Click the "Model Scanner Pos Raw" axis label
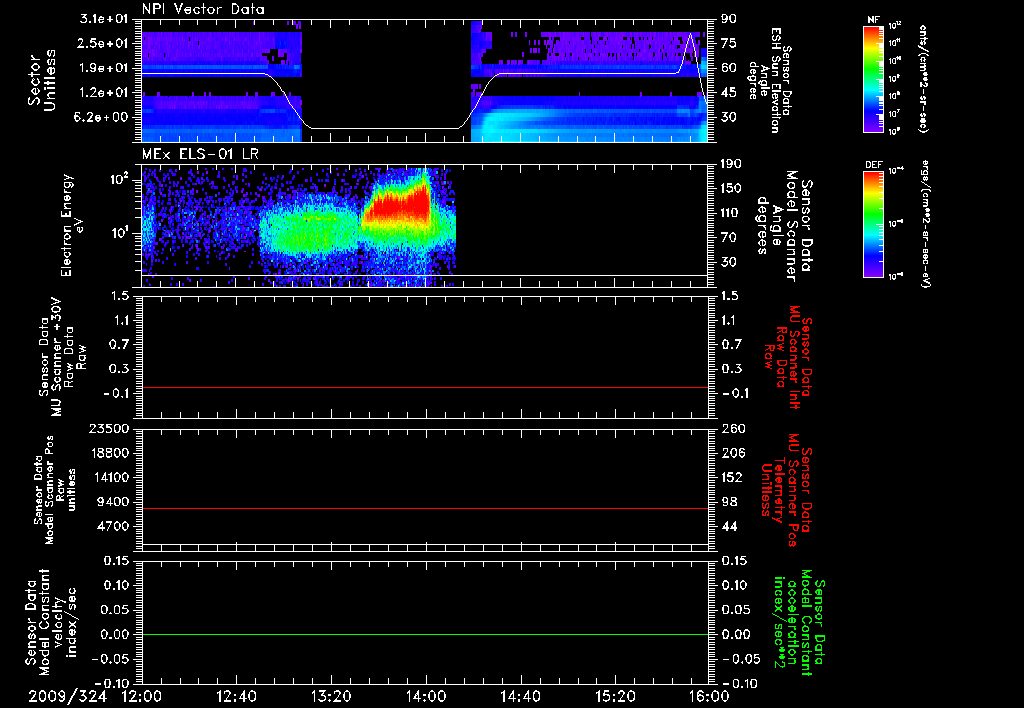Screen dimensions: 1024x708 54,490
